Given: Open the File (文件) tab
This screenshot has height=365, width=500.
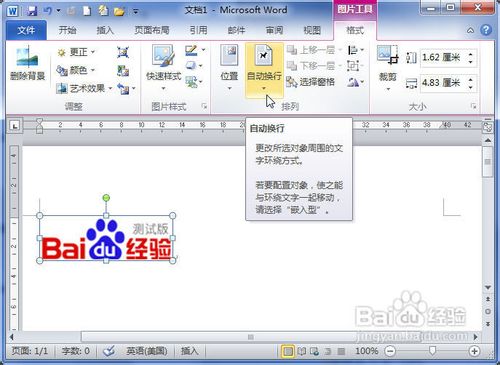Looking at the screenshot, I should [26, 31].
